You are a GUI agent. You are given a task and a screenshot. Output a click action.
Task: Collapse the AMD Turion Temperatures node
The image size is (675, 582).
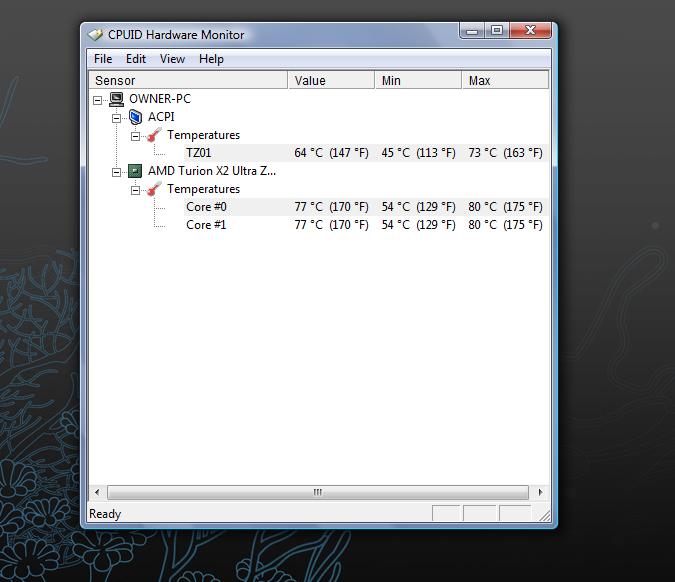click(x=135, y=190)
